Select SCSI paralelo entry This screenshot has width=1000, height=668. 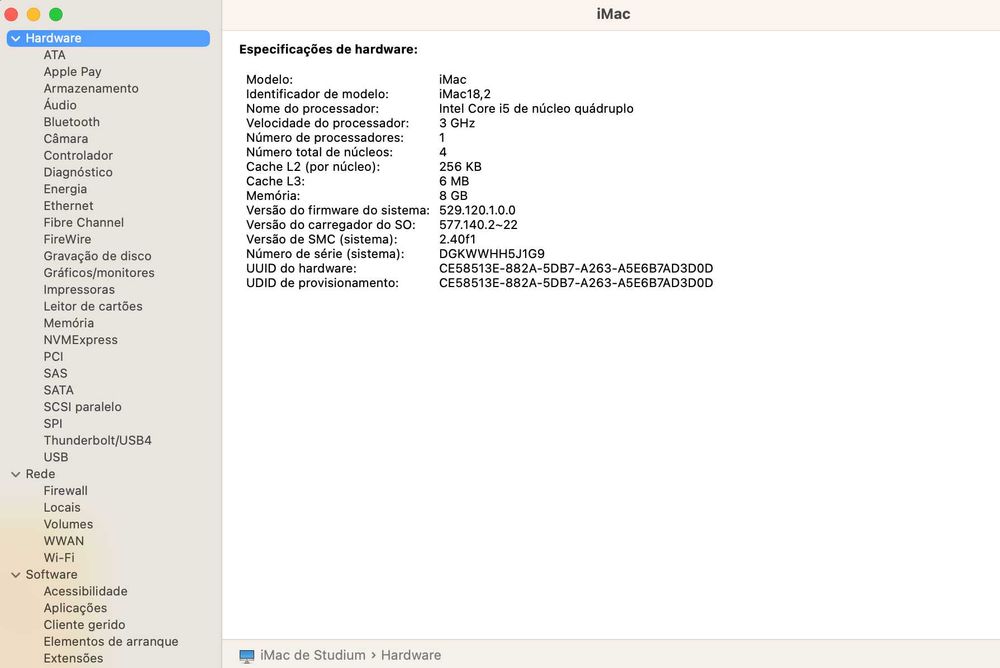coord(82,407)
